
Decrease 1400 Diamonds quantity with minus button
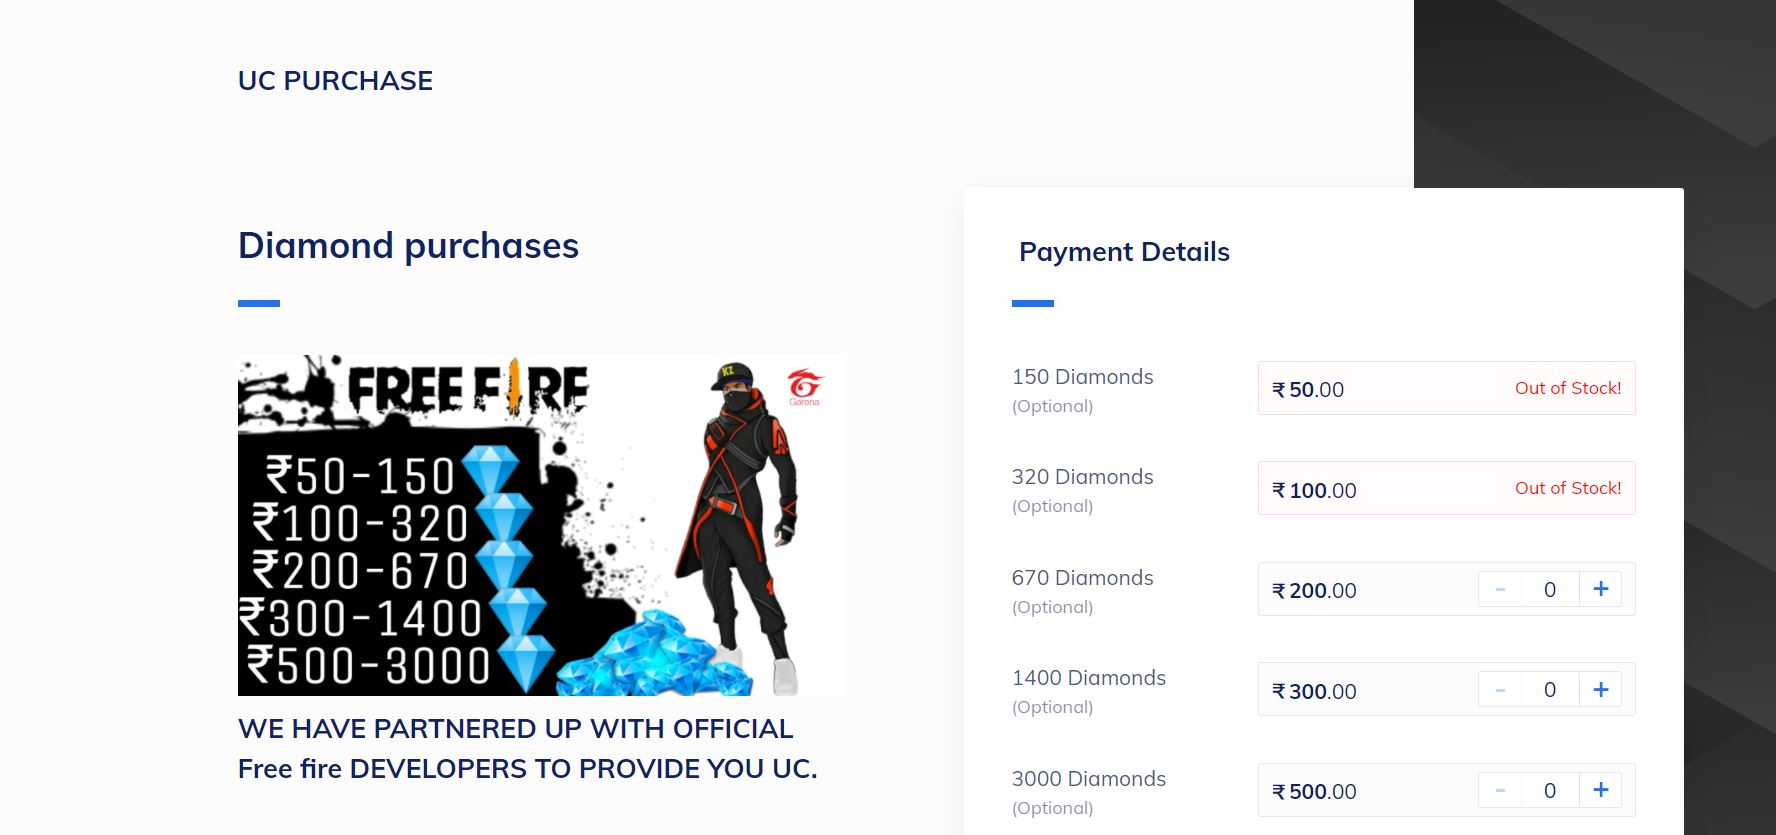tap(1500, 689)
